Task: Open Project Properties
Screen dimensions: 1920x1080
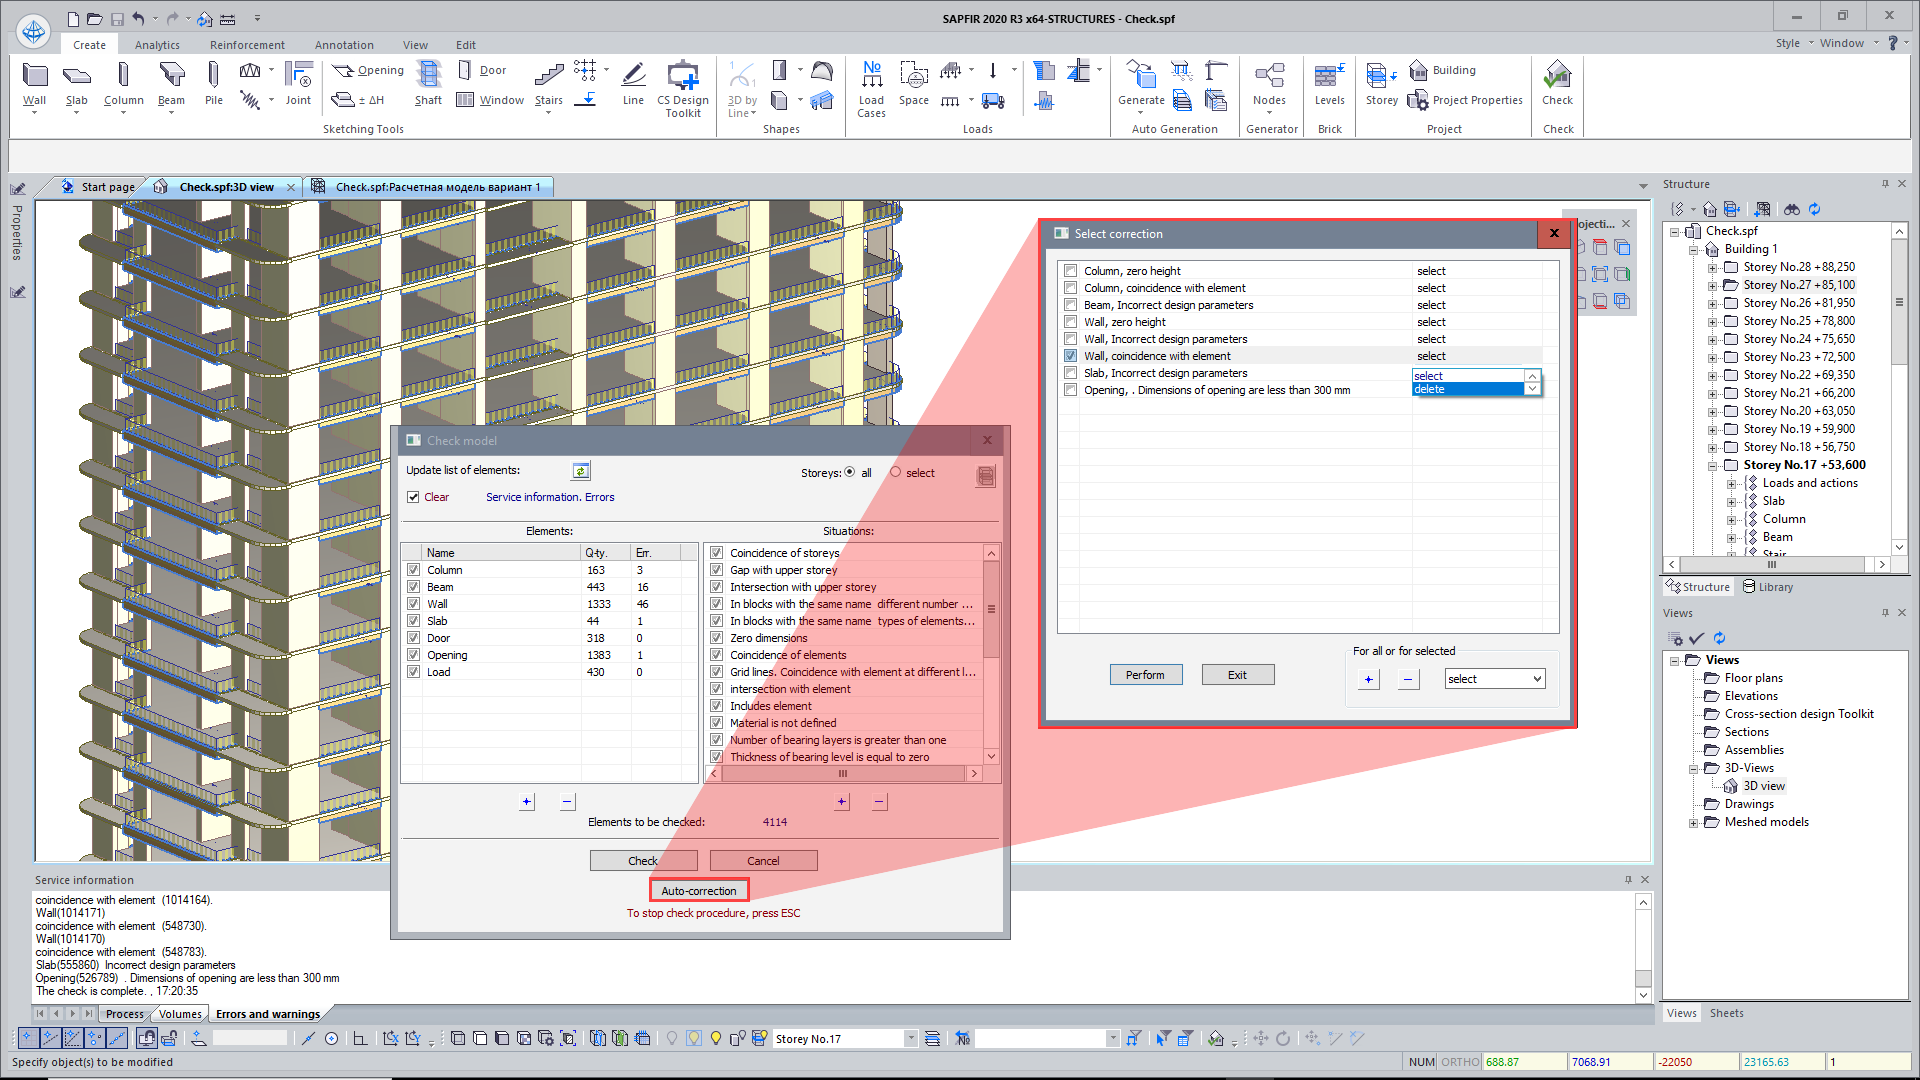Action: coord(1466,100)
